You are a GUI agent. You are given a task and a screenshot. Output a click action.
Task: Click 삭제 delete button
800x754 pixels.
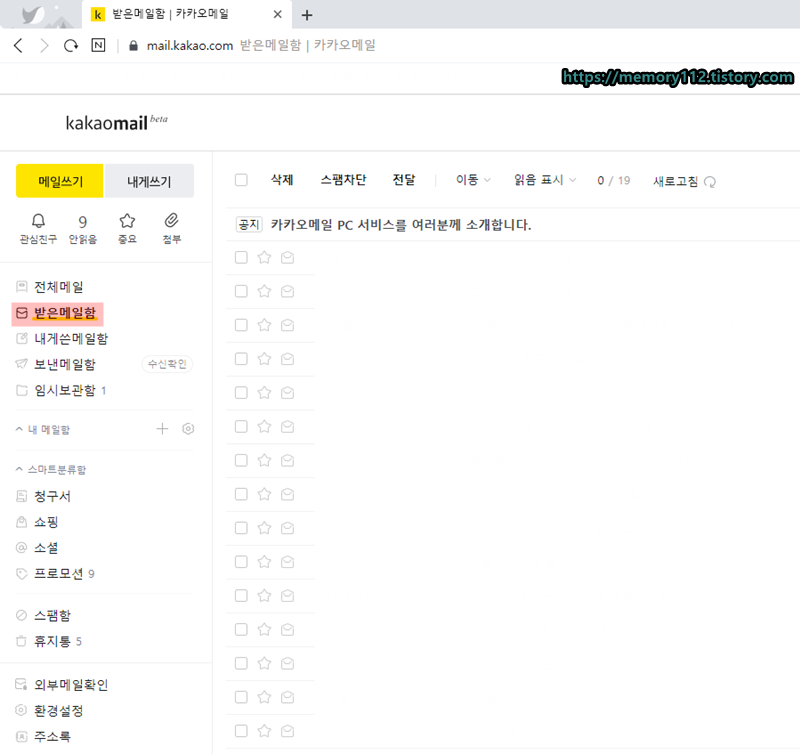(282, 180)
